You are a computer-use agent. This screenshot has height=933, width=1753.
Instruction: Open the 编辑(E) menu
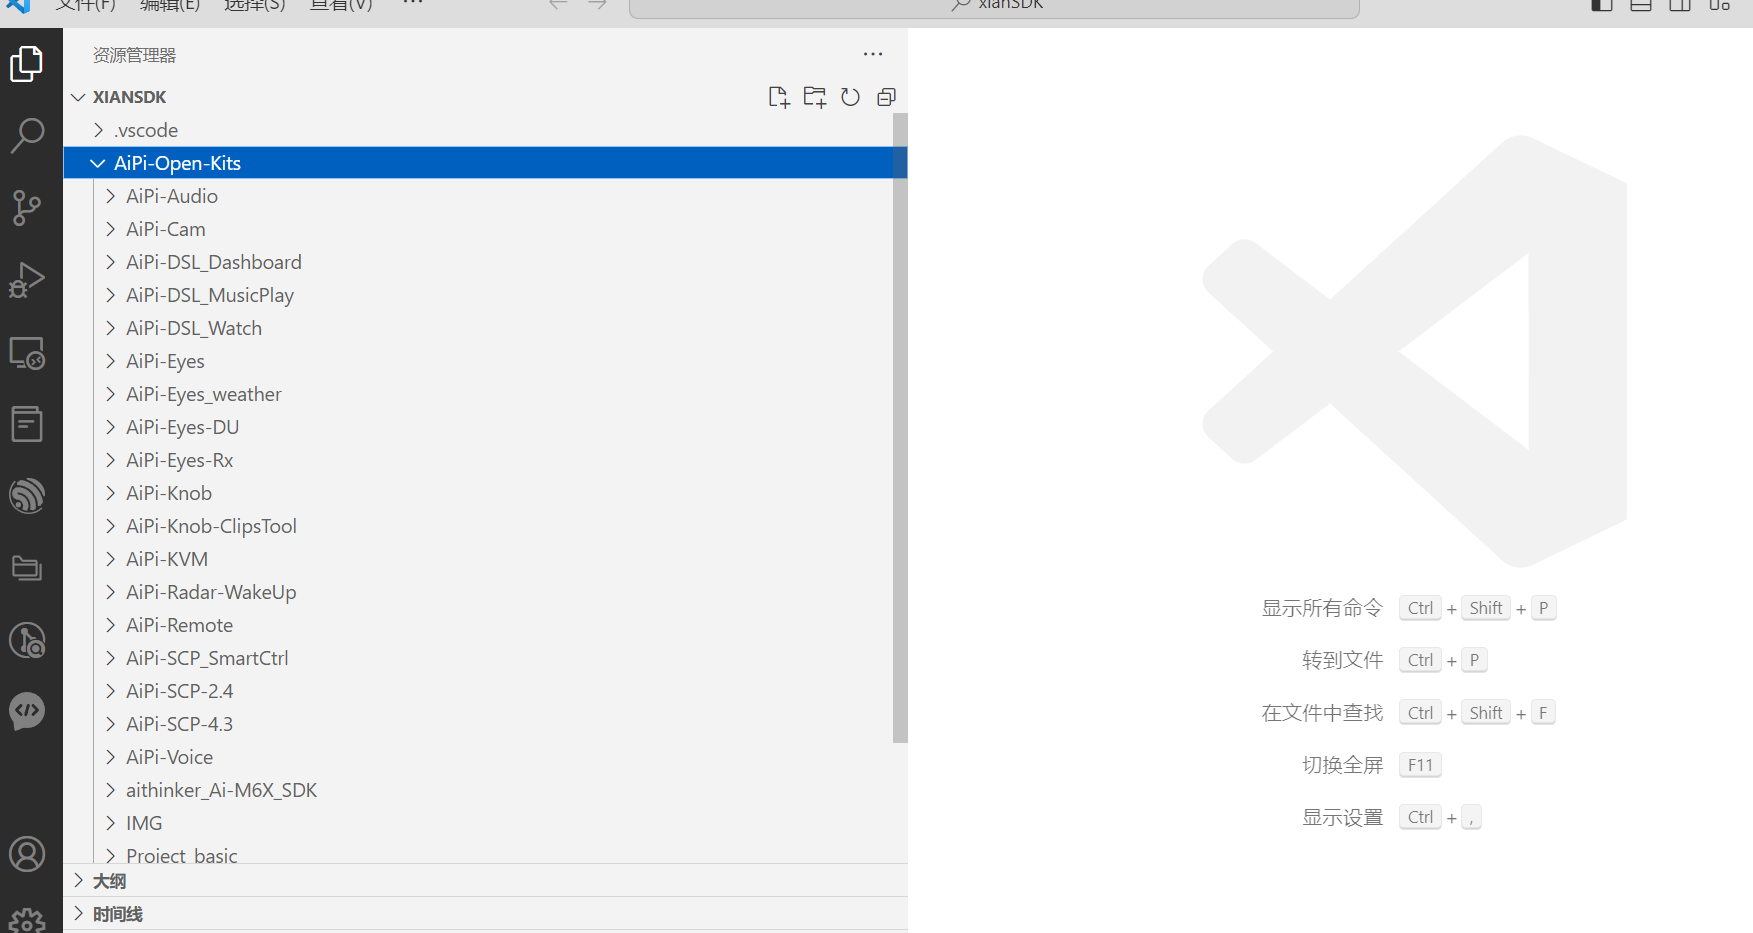pyautogui.click(x=170, y=5)
